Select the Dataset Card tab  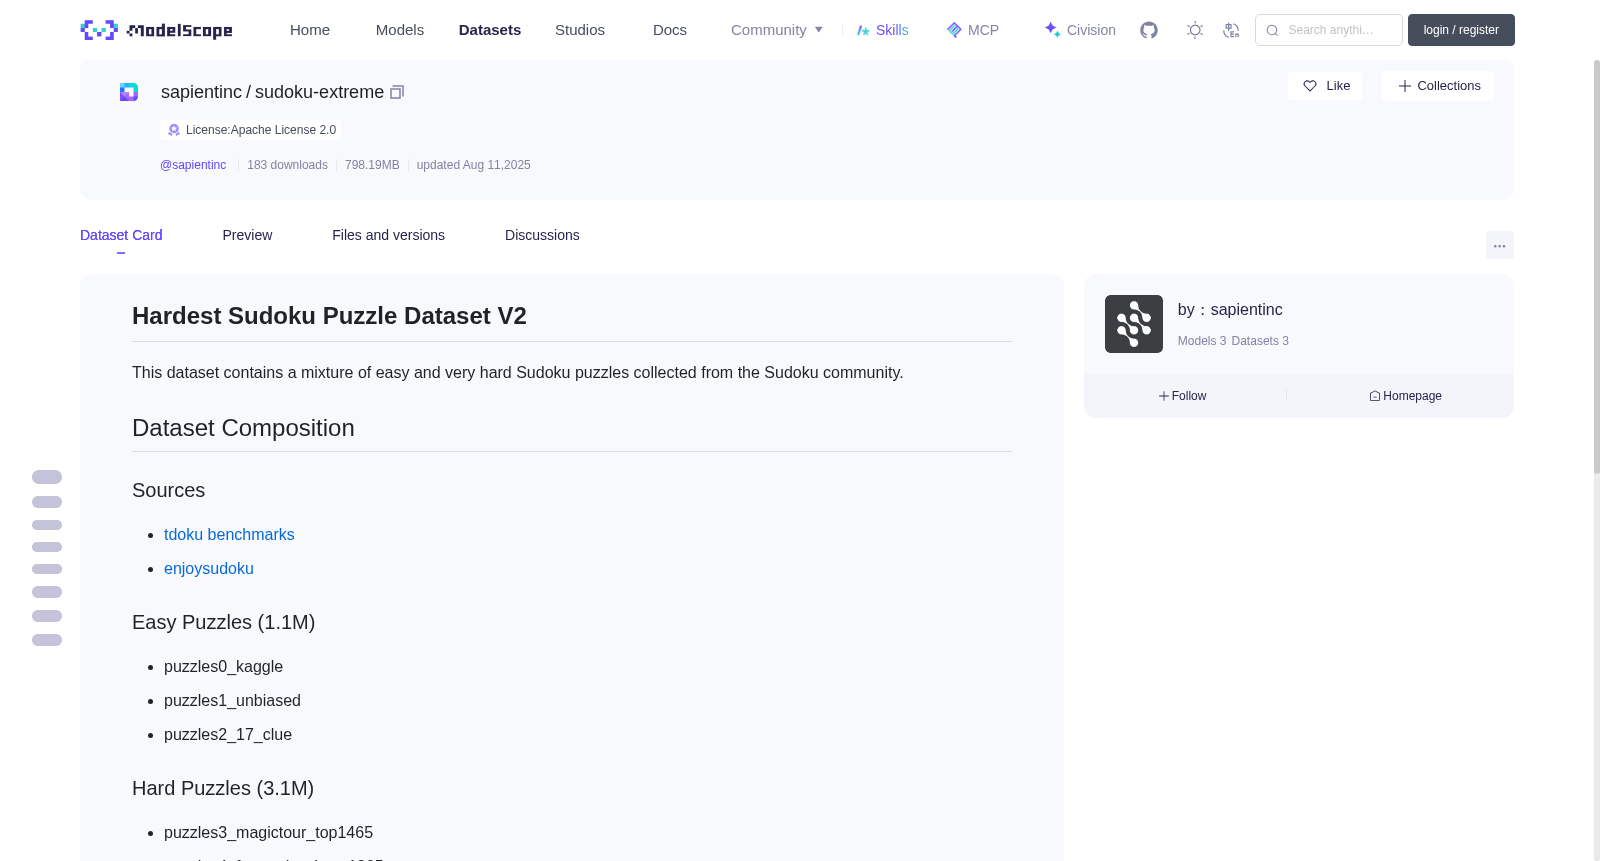121,235
